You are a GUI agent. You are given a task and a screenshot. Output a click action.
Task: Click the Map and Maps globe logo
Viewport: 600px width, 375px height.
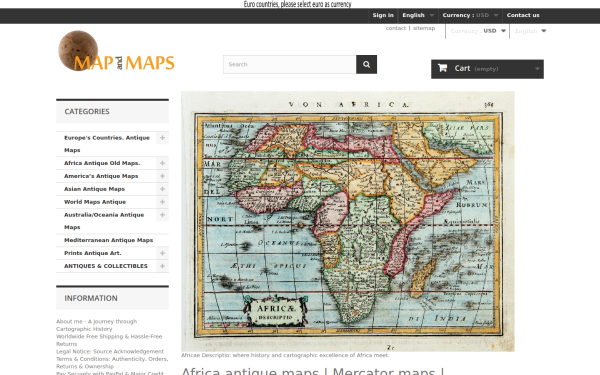[x=116, y=51]
